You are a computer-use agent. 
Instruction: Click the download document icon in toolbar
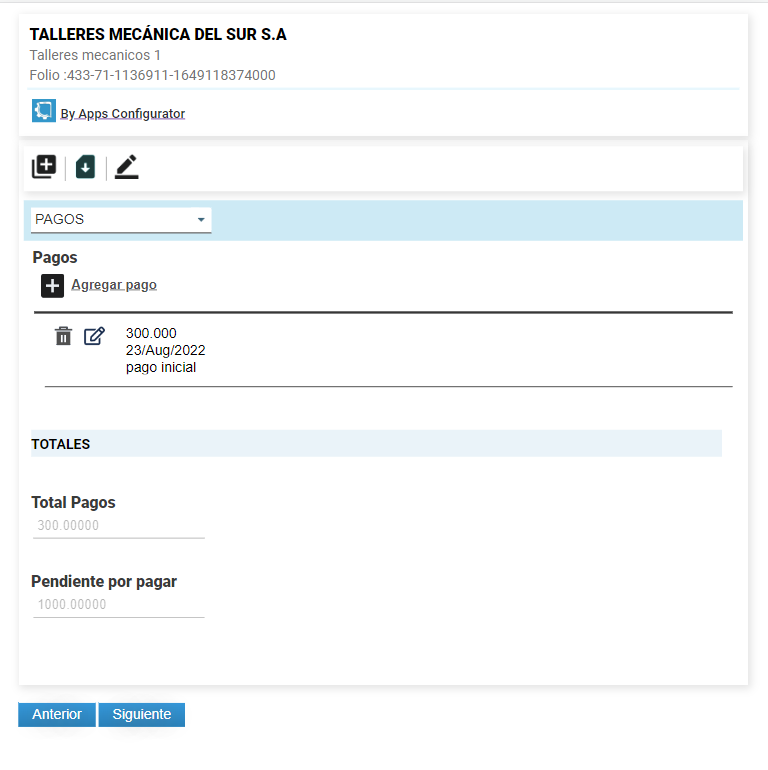pyautogui.click(x=85, y=167)
